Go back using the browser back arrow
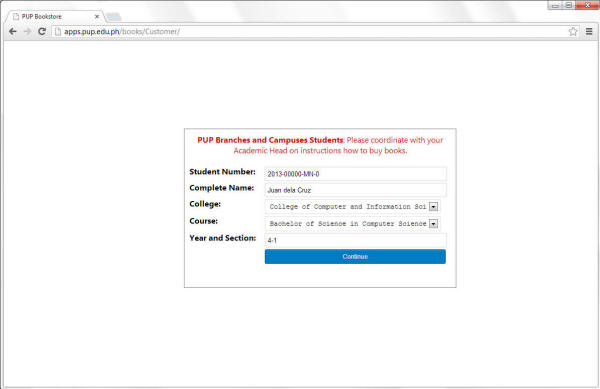600x389 pixels. click(13, 31)
